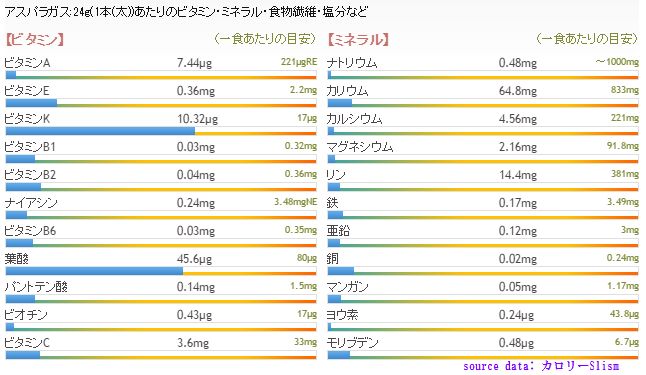Click the カリウム progress bar
Viewport: 646px width, 375px height.
coord(482,103)
